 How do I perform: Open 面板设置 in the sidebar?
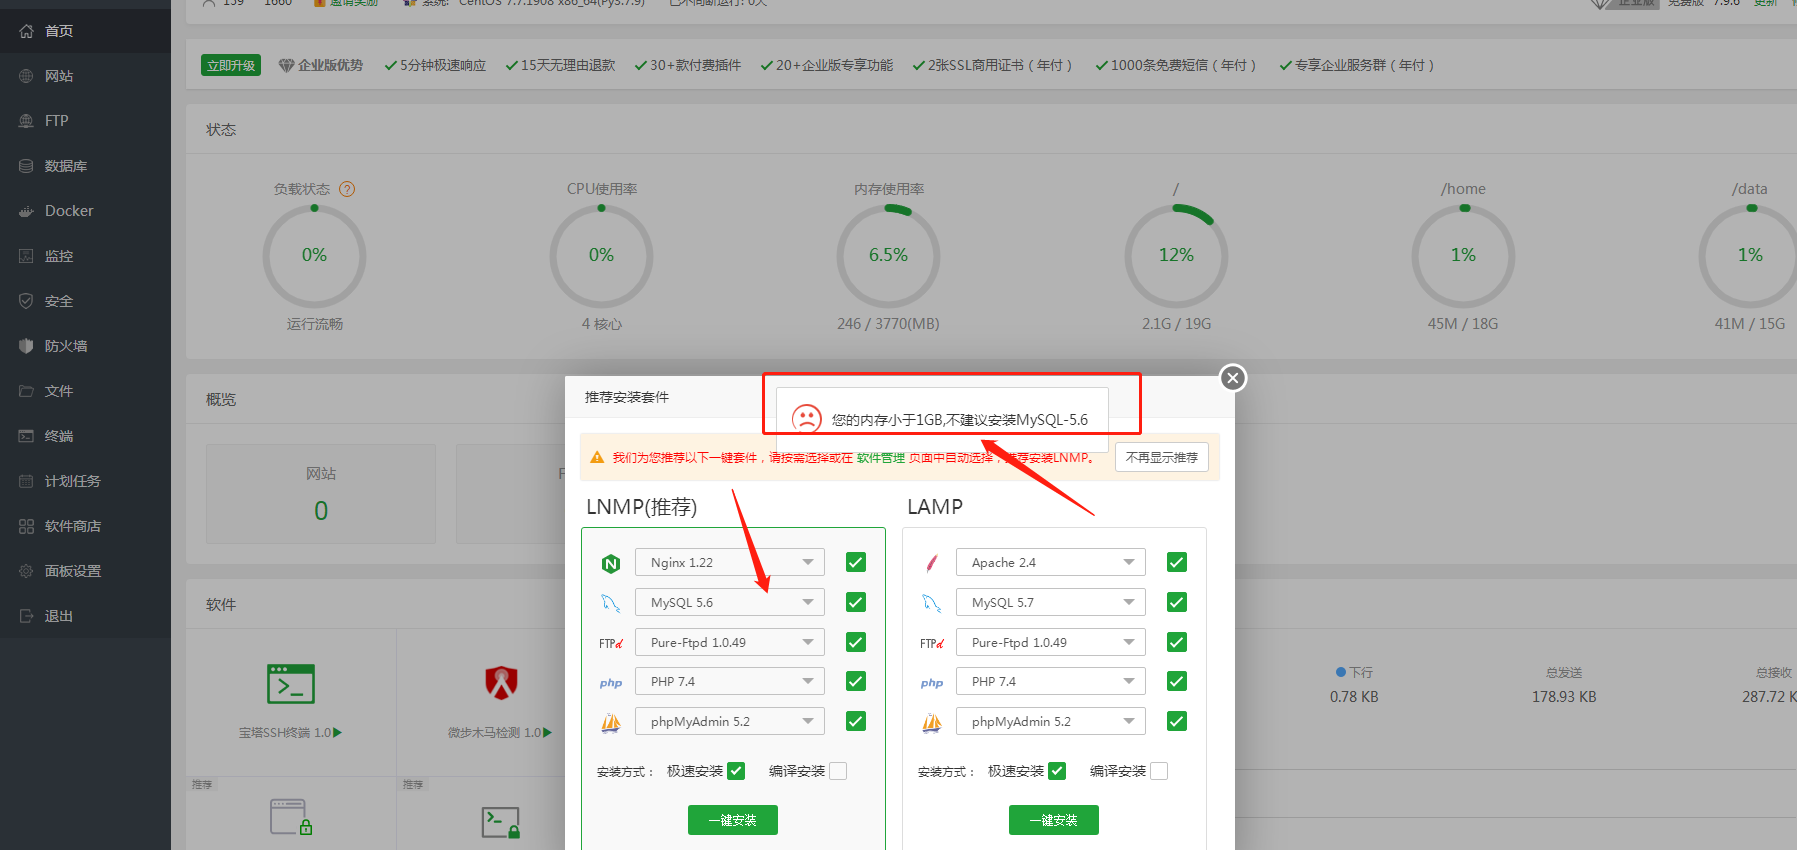85,571
